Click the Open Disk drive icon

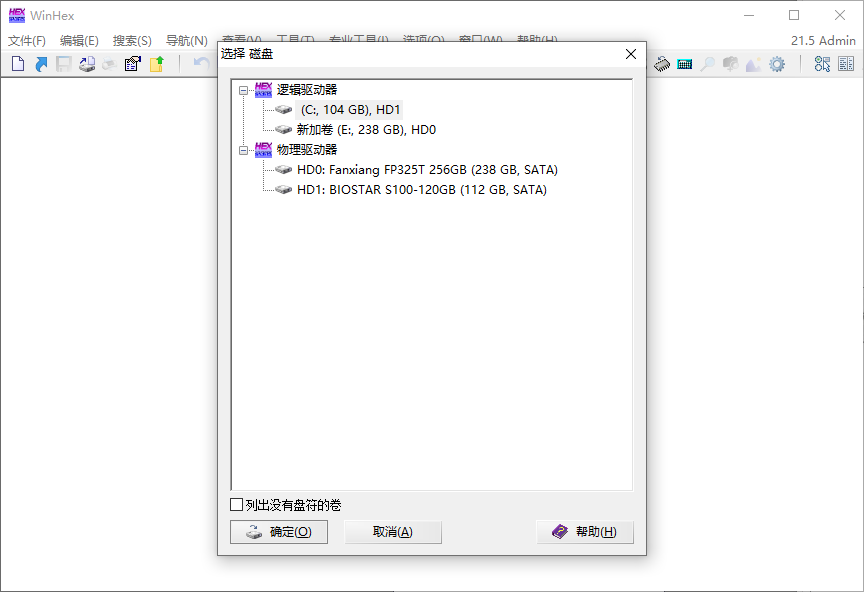[x=87, y=64]
